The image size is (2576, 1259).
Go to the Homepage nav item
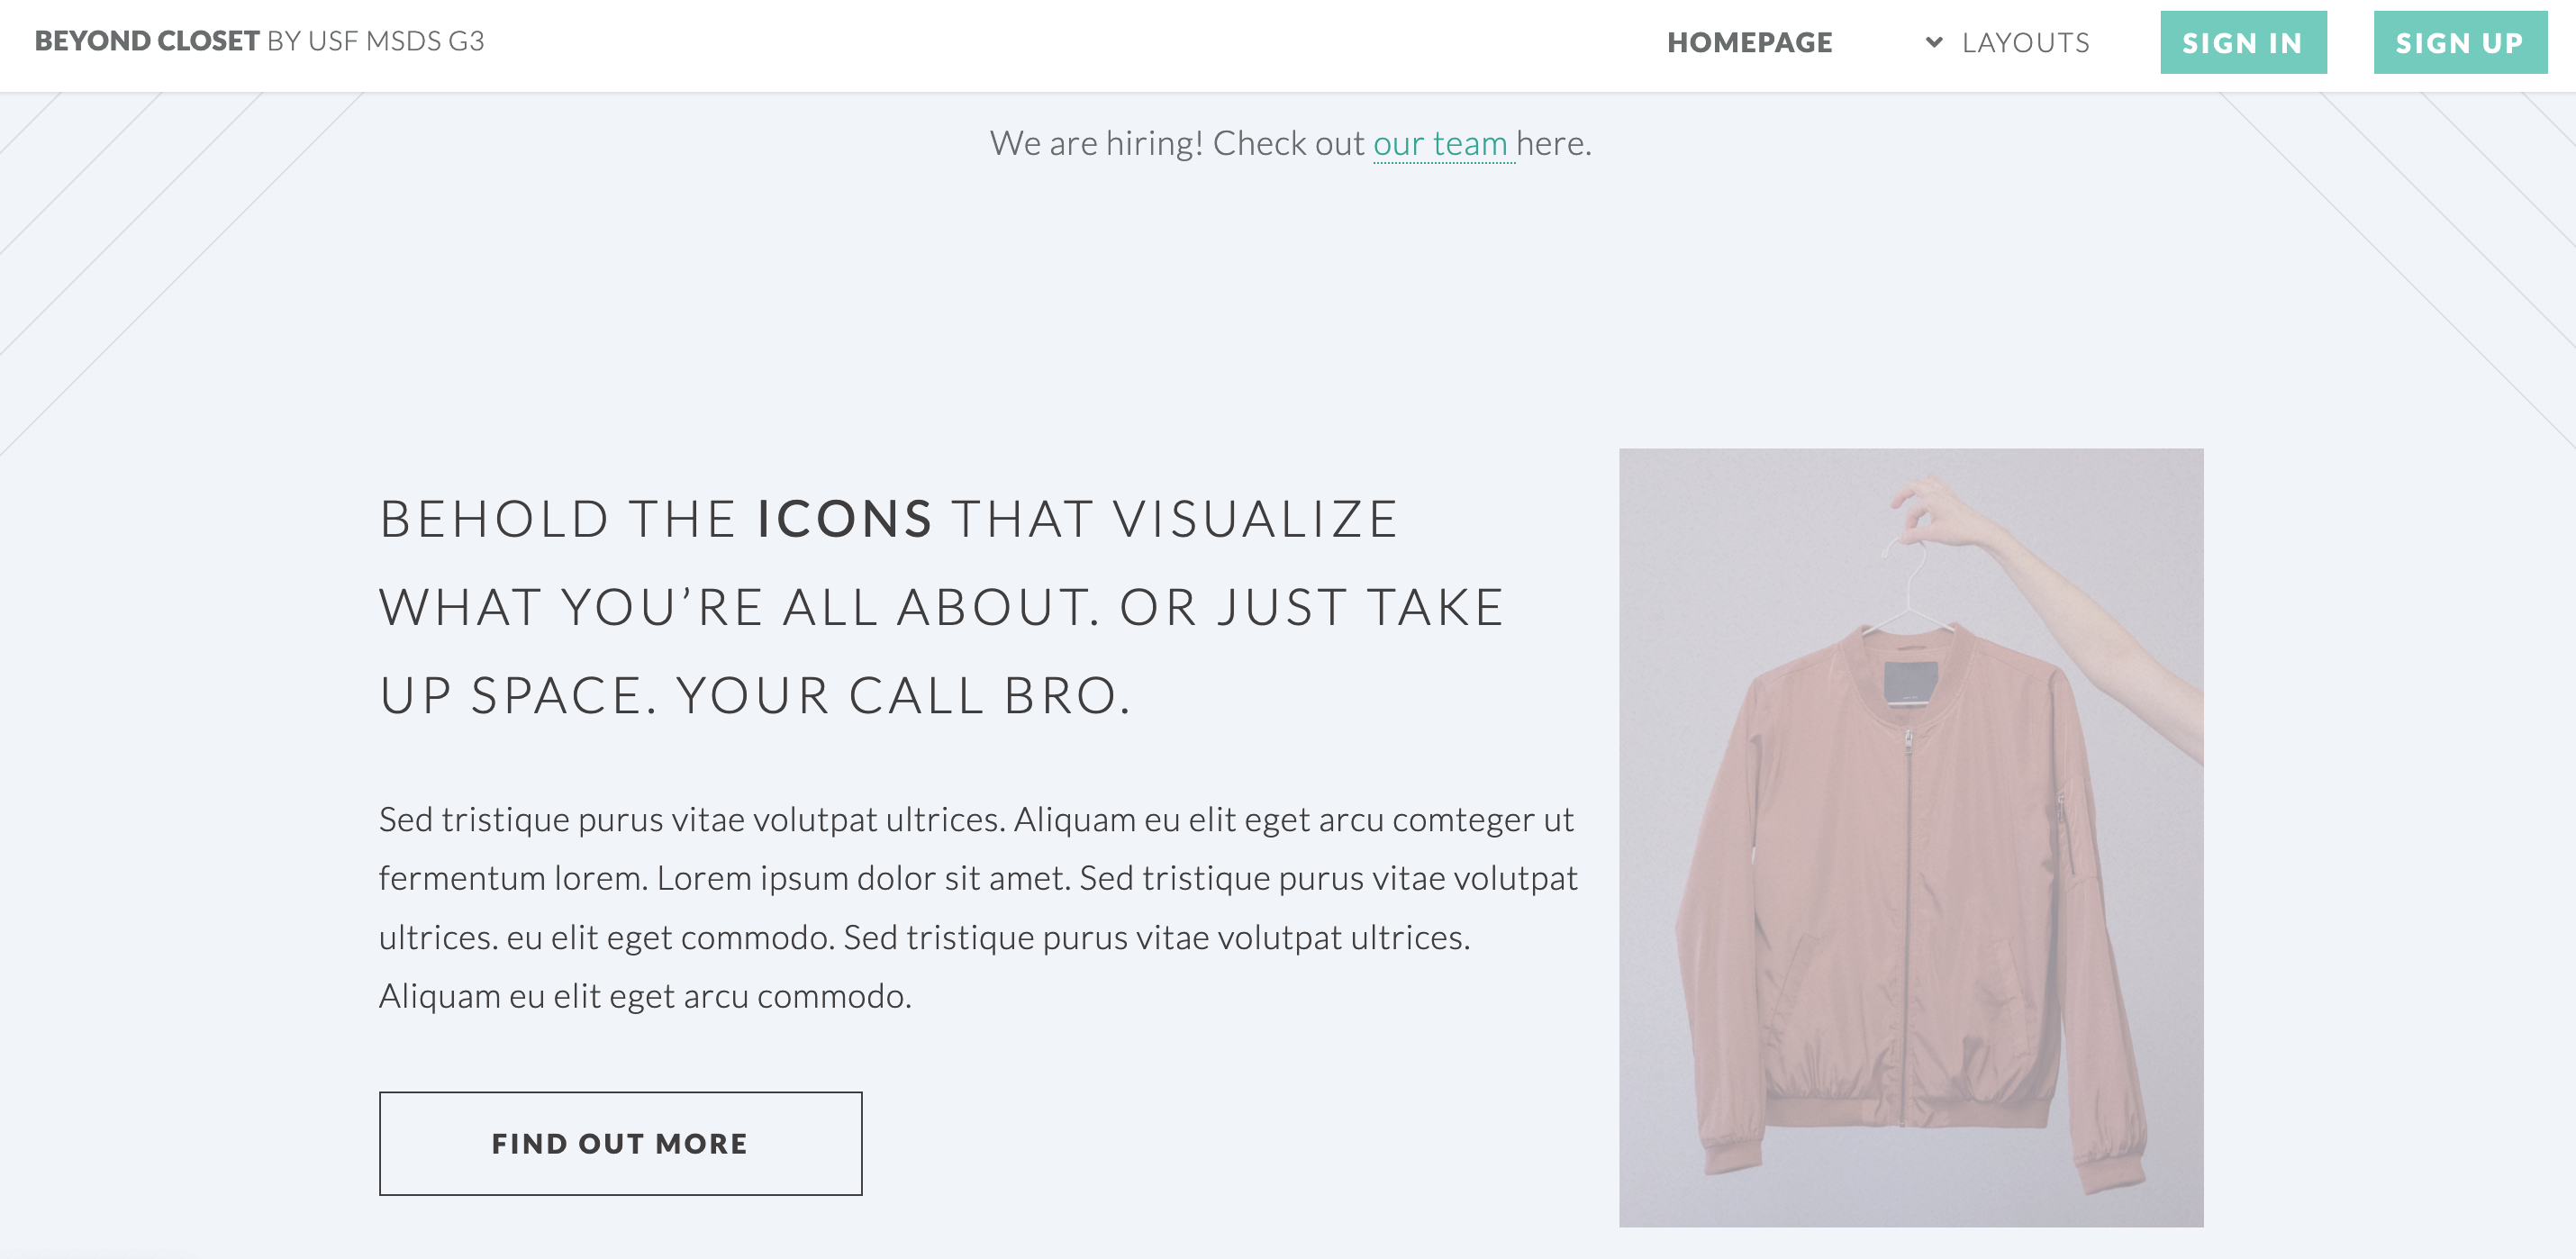(x=1749, y=42)
